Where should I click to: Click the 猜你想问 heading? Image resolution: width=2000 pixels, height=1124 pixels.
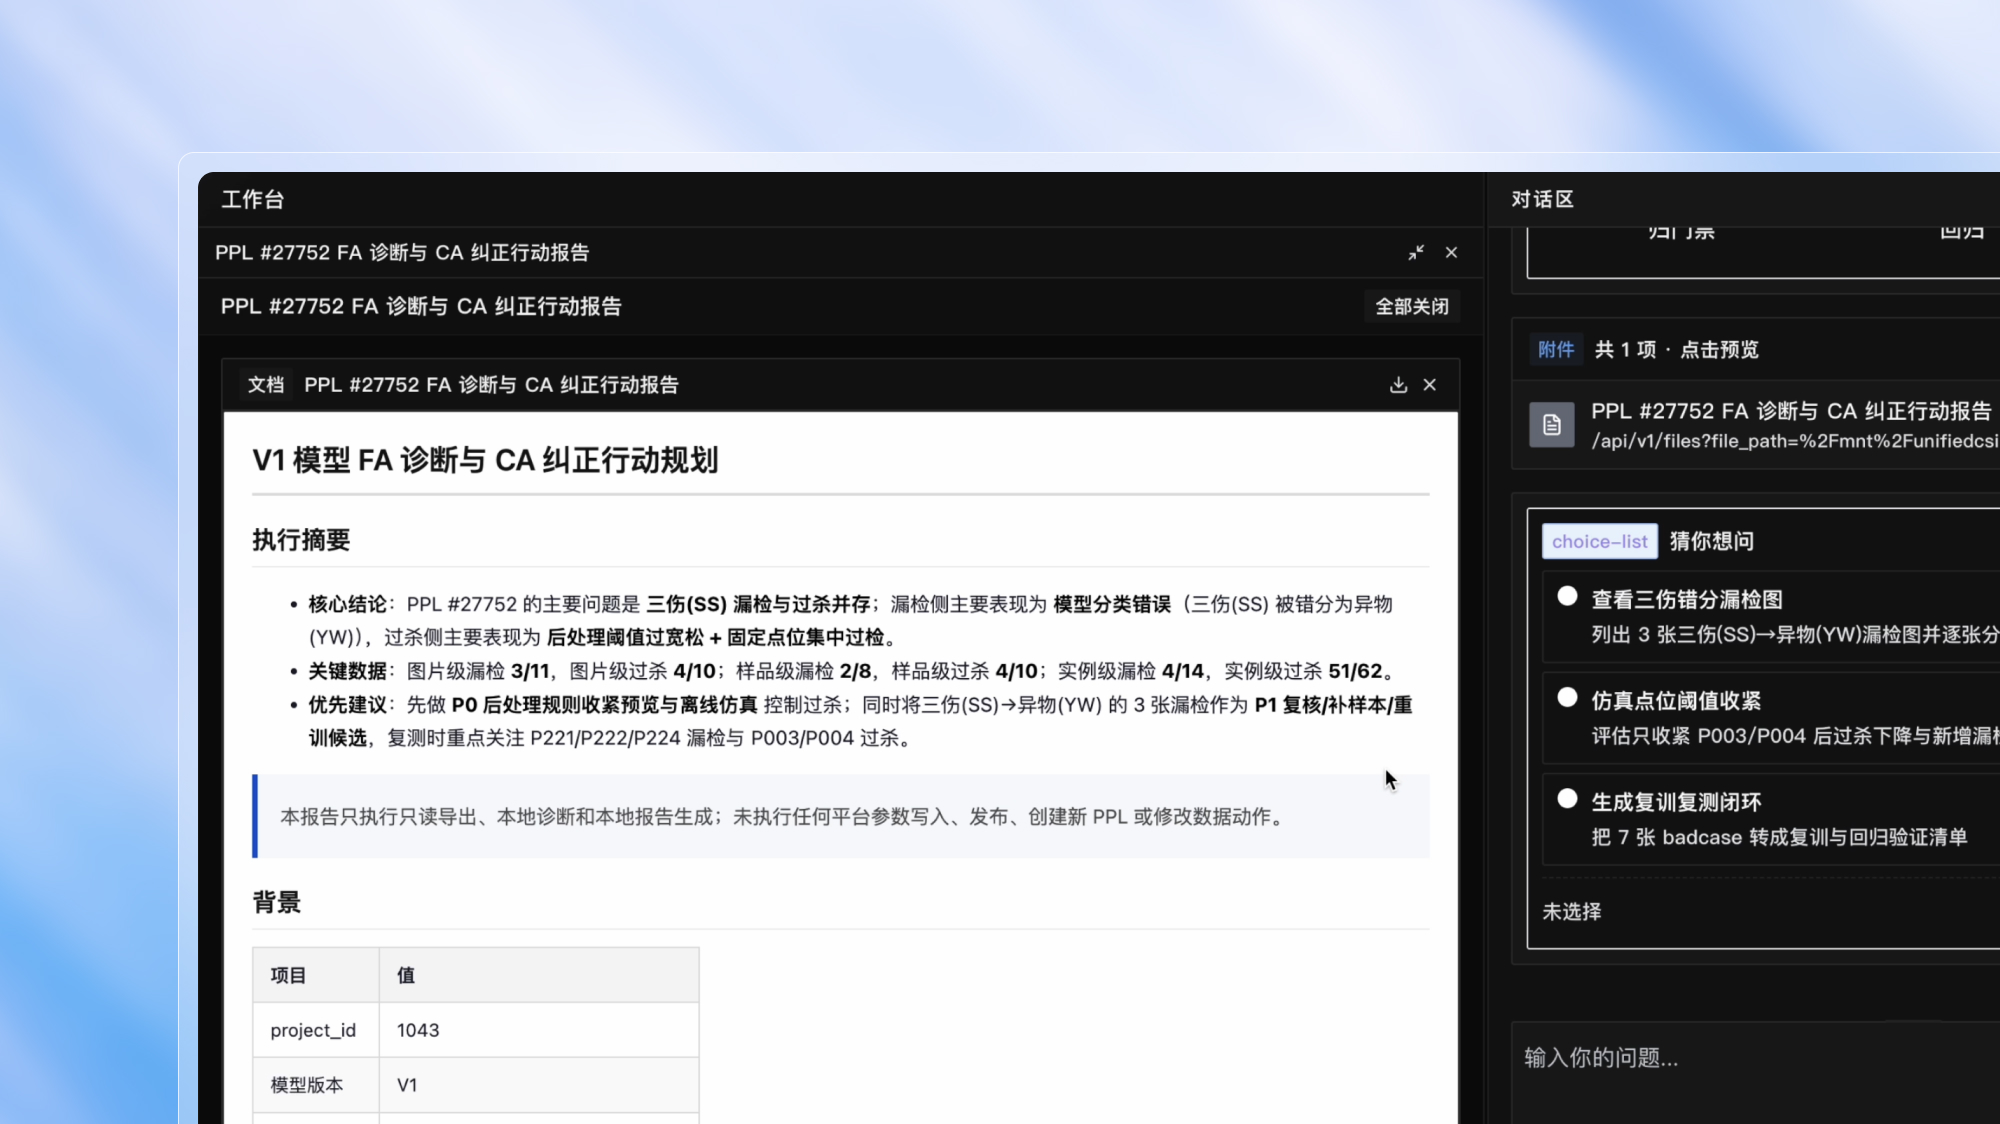pos(1711,541)
